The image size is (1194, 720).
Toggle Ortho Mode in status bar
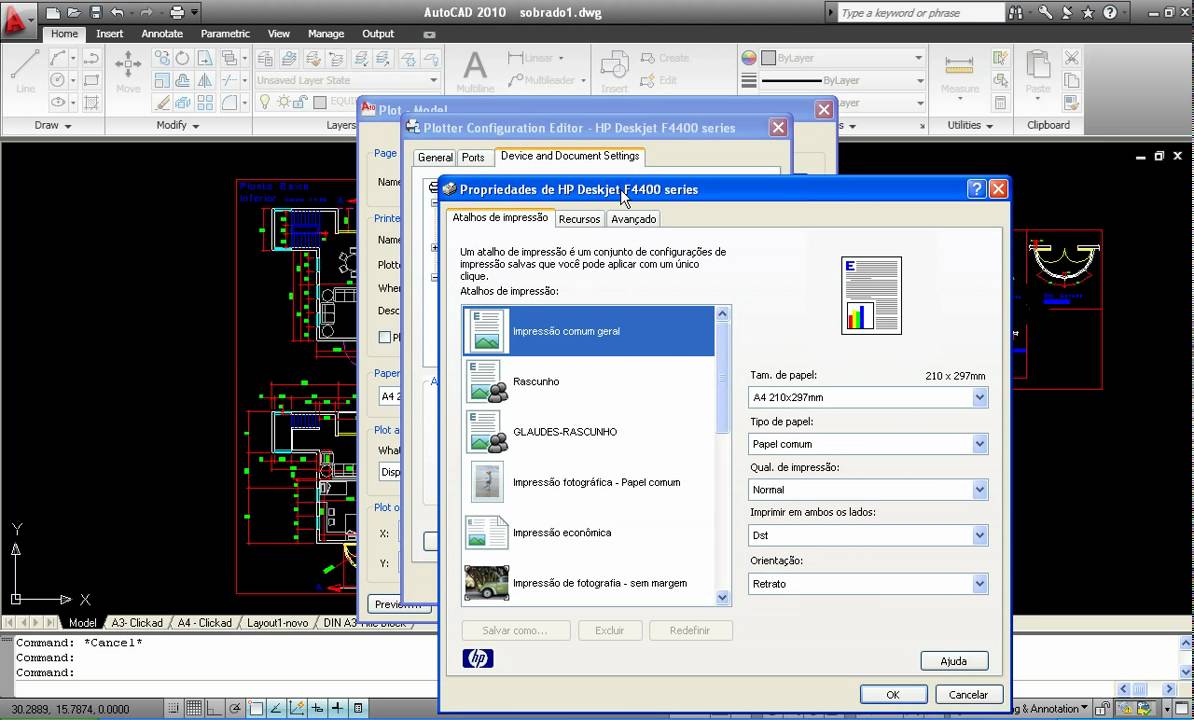[x=215, y=709]
